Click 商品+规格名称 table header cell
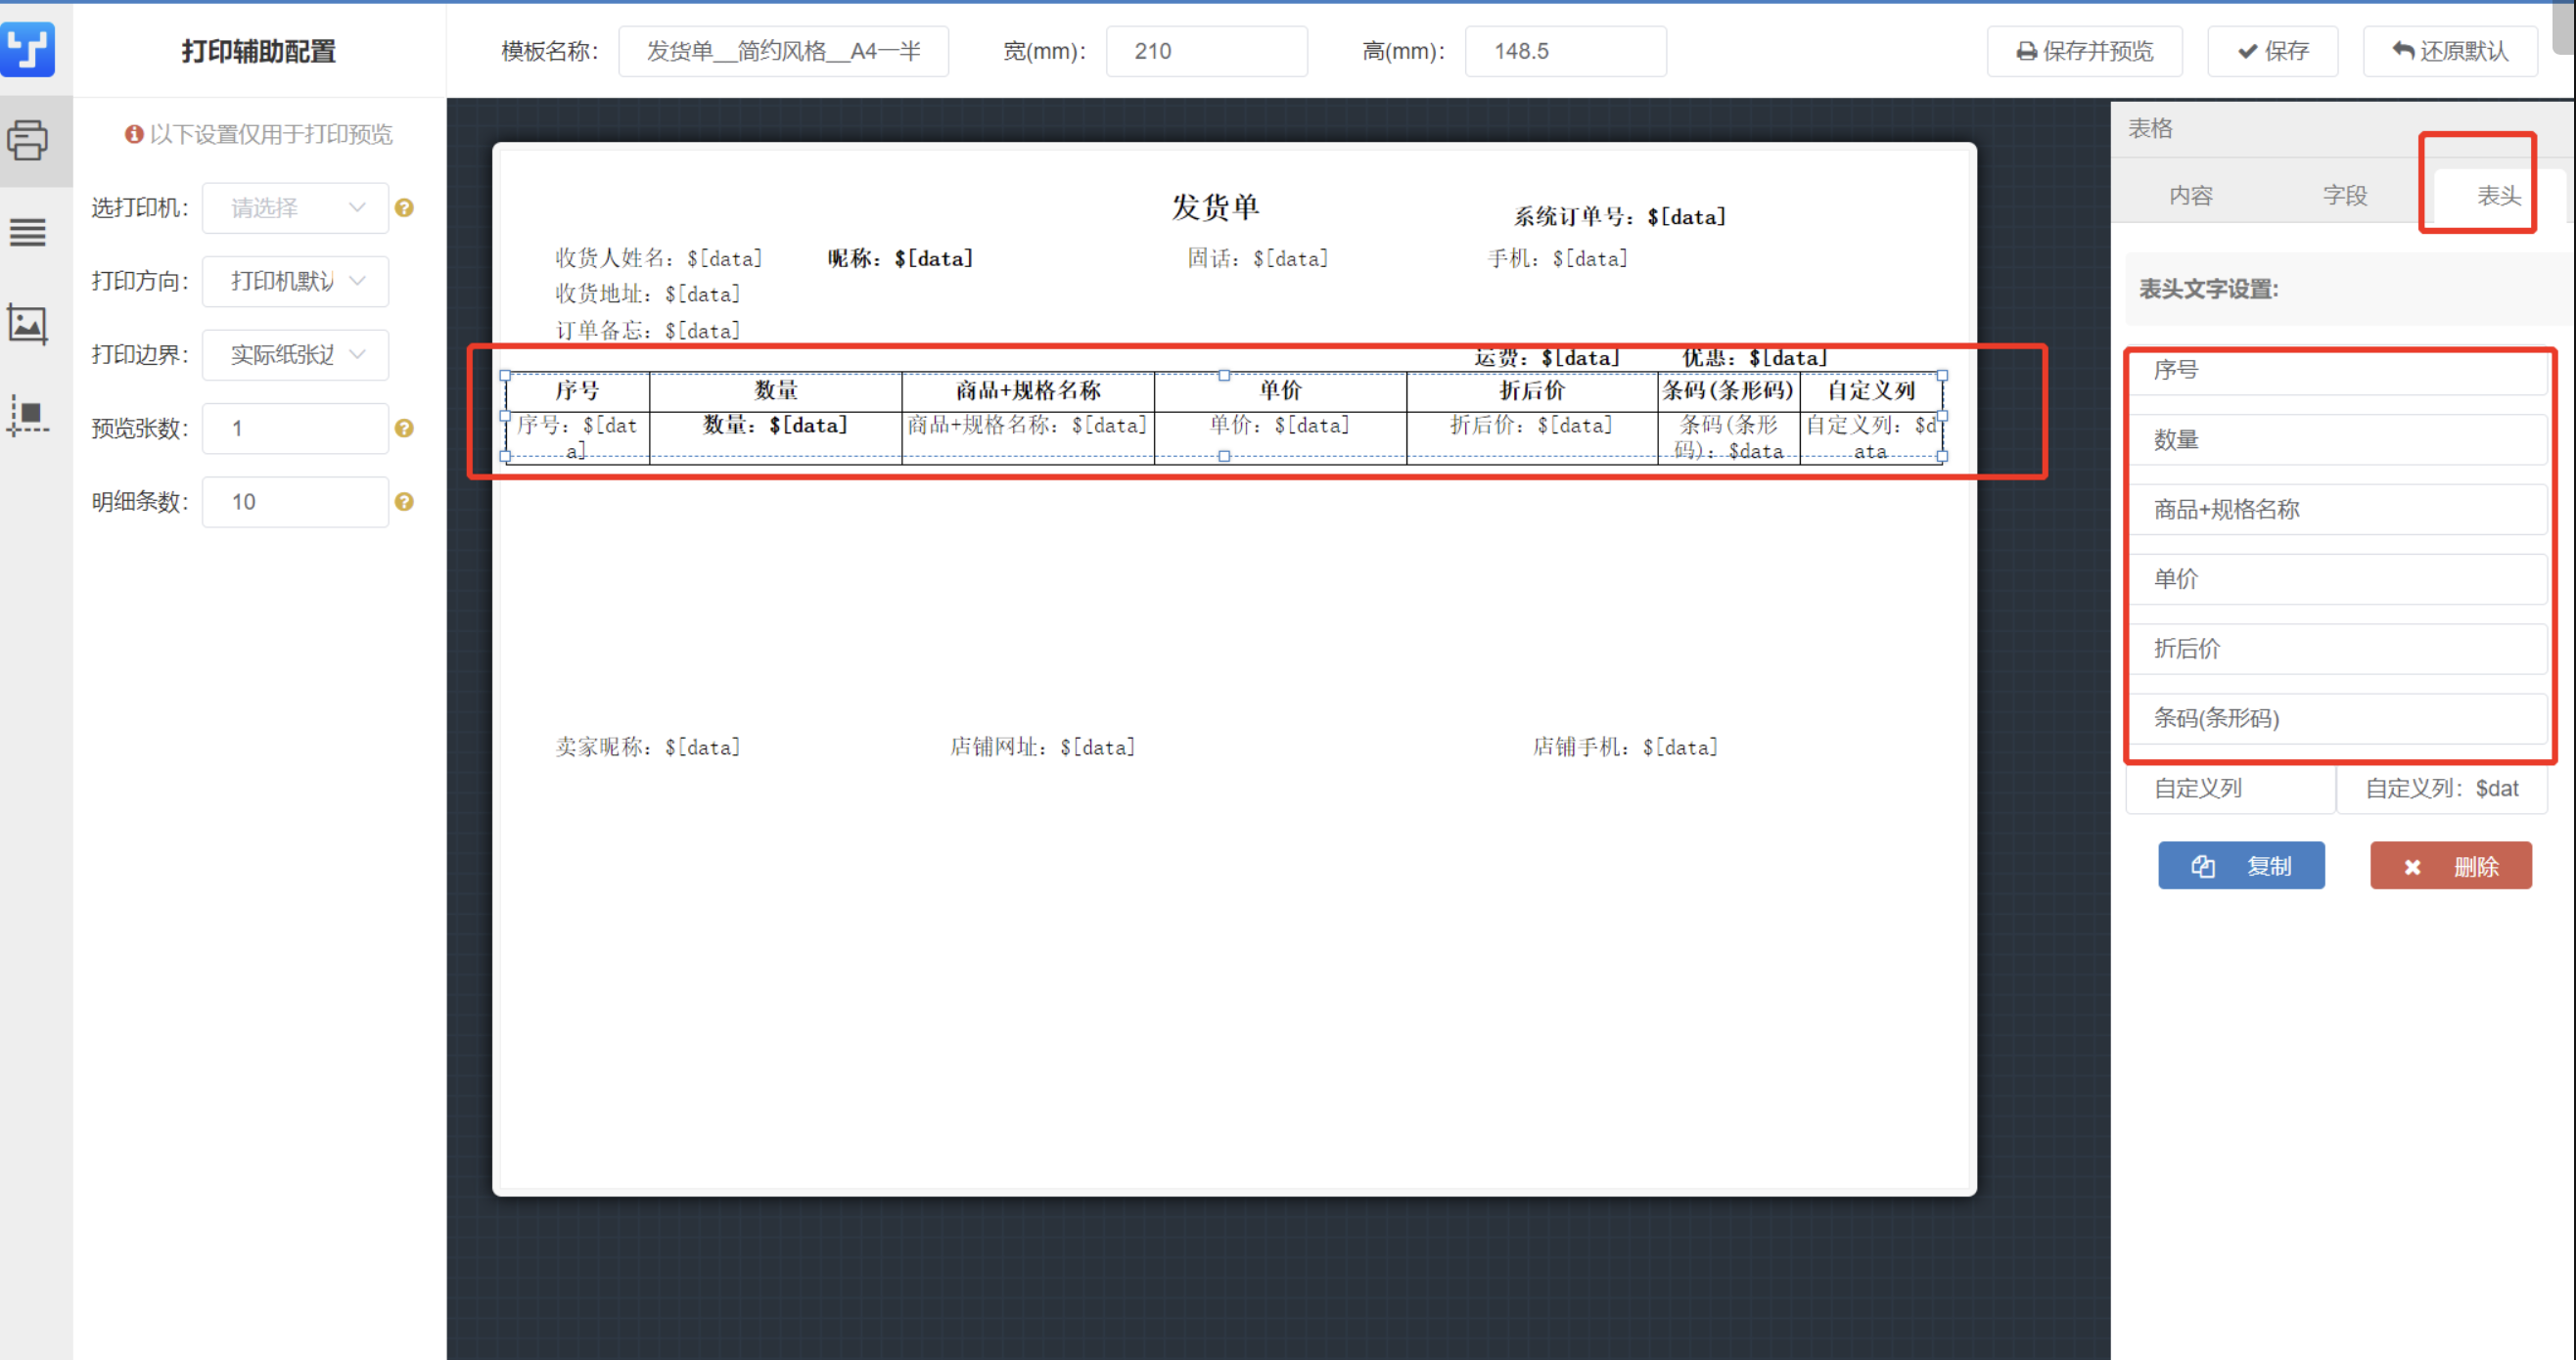 (x=1028, y=391)
